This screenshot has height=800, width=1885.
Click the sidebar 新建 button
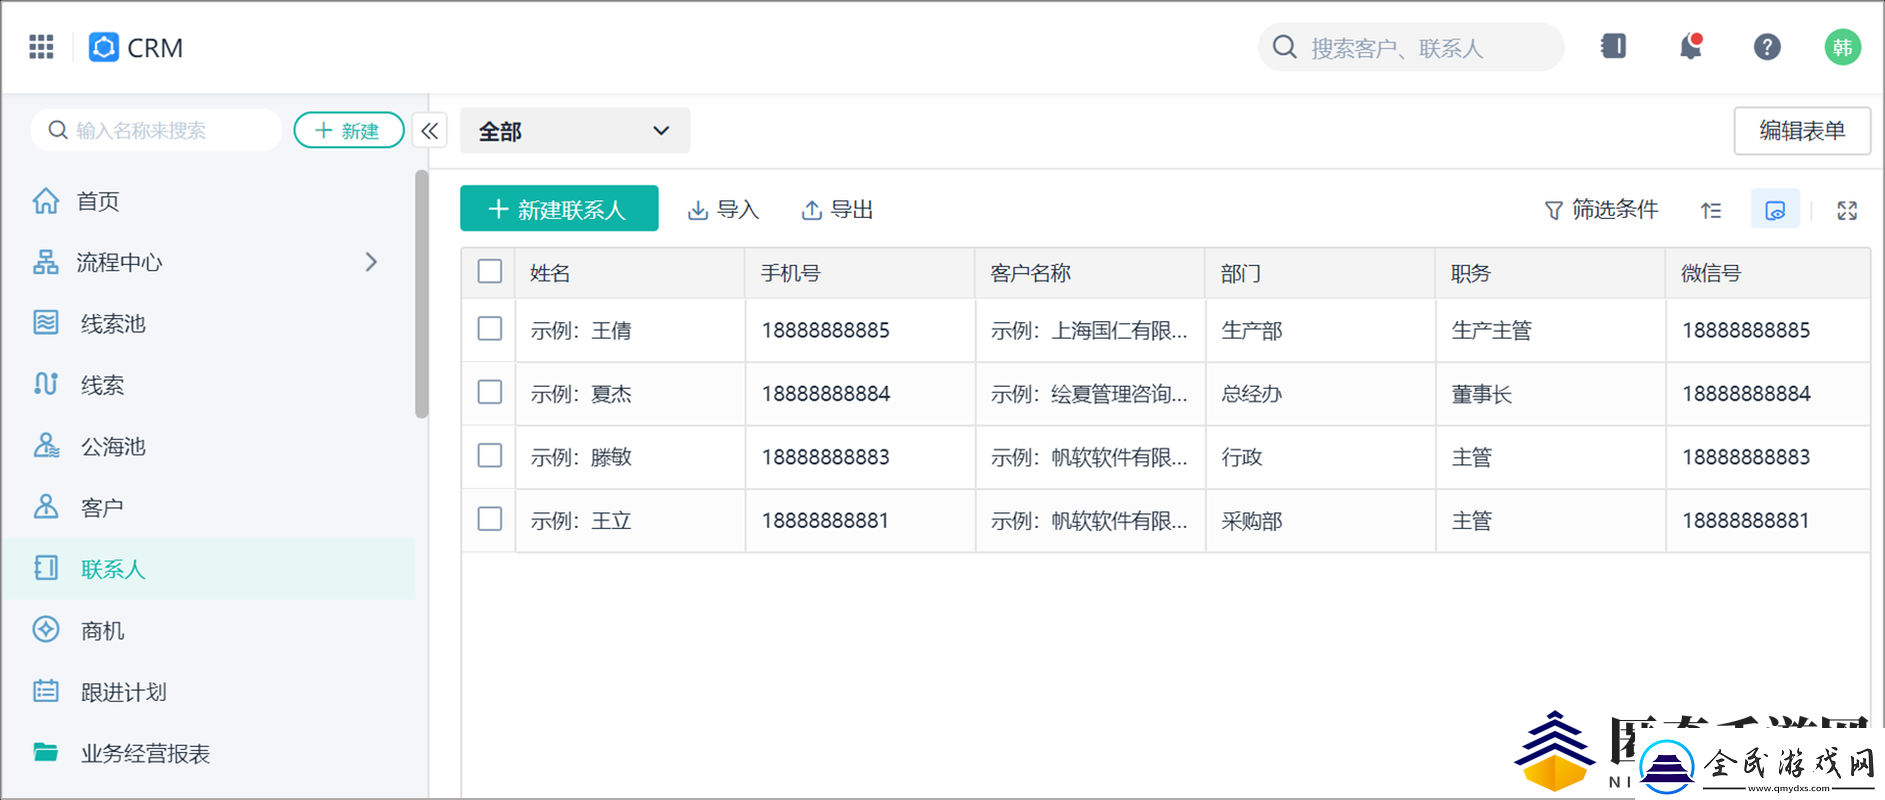[348, 130]
